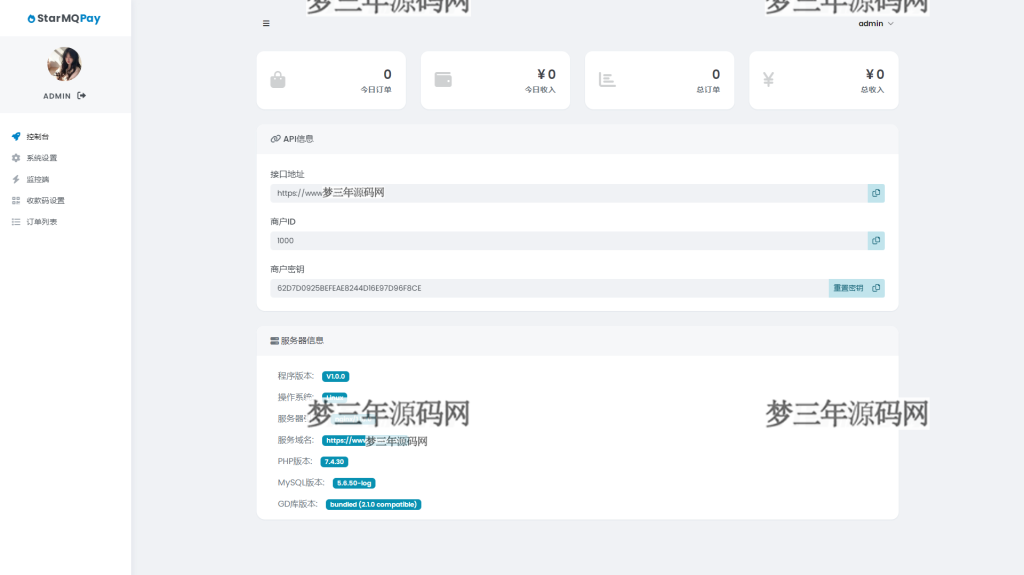
Task: Click the list icon beside 订单列表
Action: point(16,222)
